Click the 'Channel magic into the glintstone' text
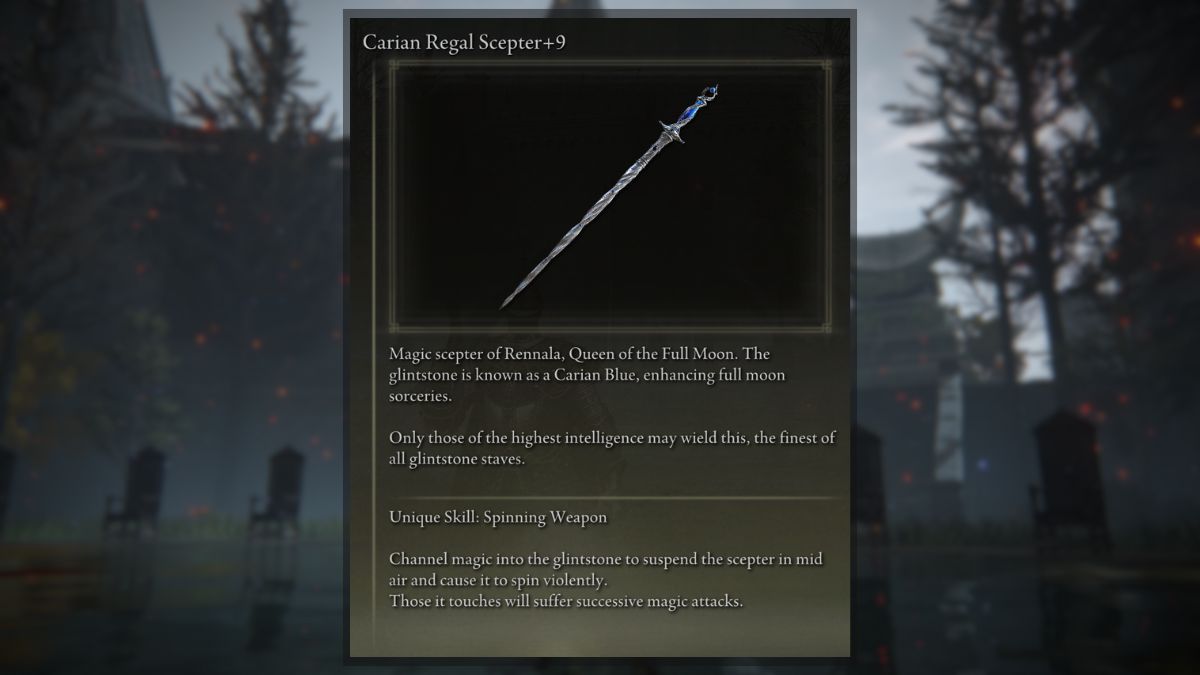The height and width of the screenshot is (675, 1200). click(x=508, y=559)
